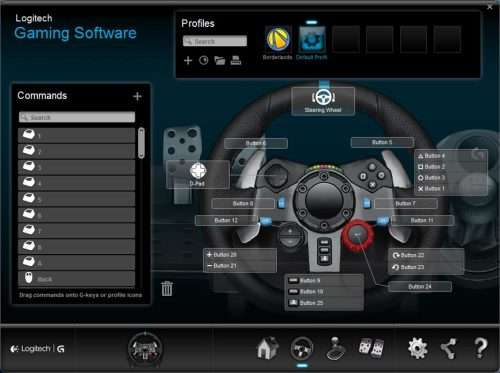Click the trash can delete icon
The image size is (500, 373).
coord(167,288)
